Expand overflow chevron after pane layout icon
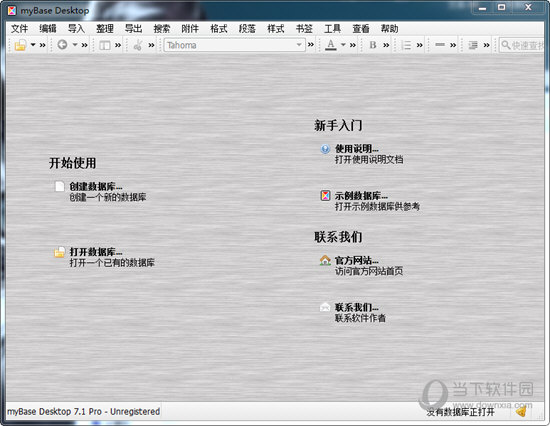This screenshot has width=550, height=426. [118, 45]
